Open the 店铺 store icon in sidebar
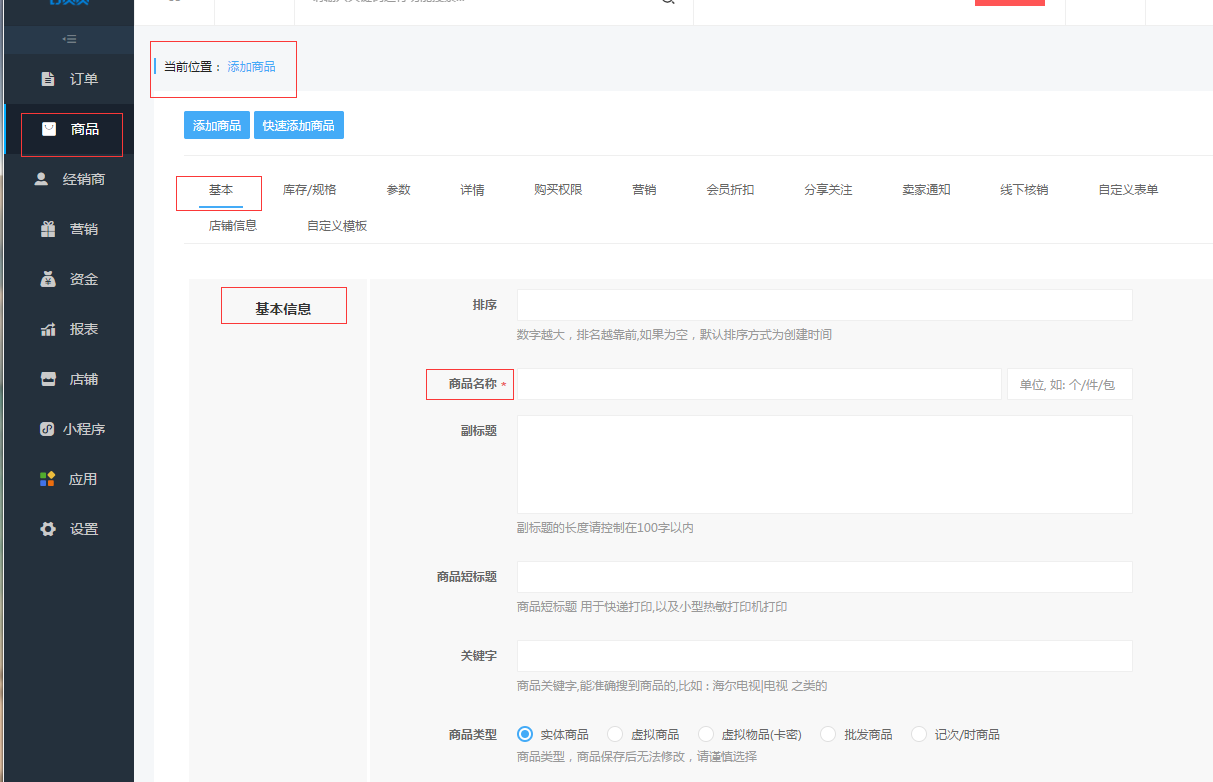Screen dimensions: 1213x782 point(48,379)
